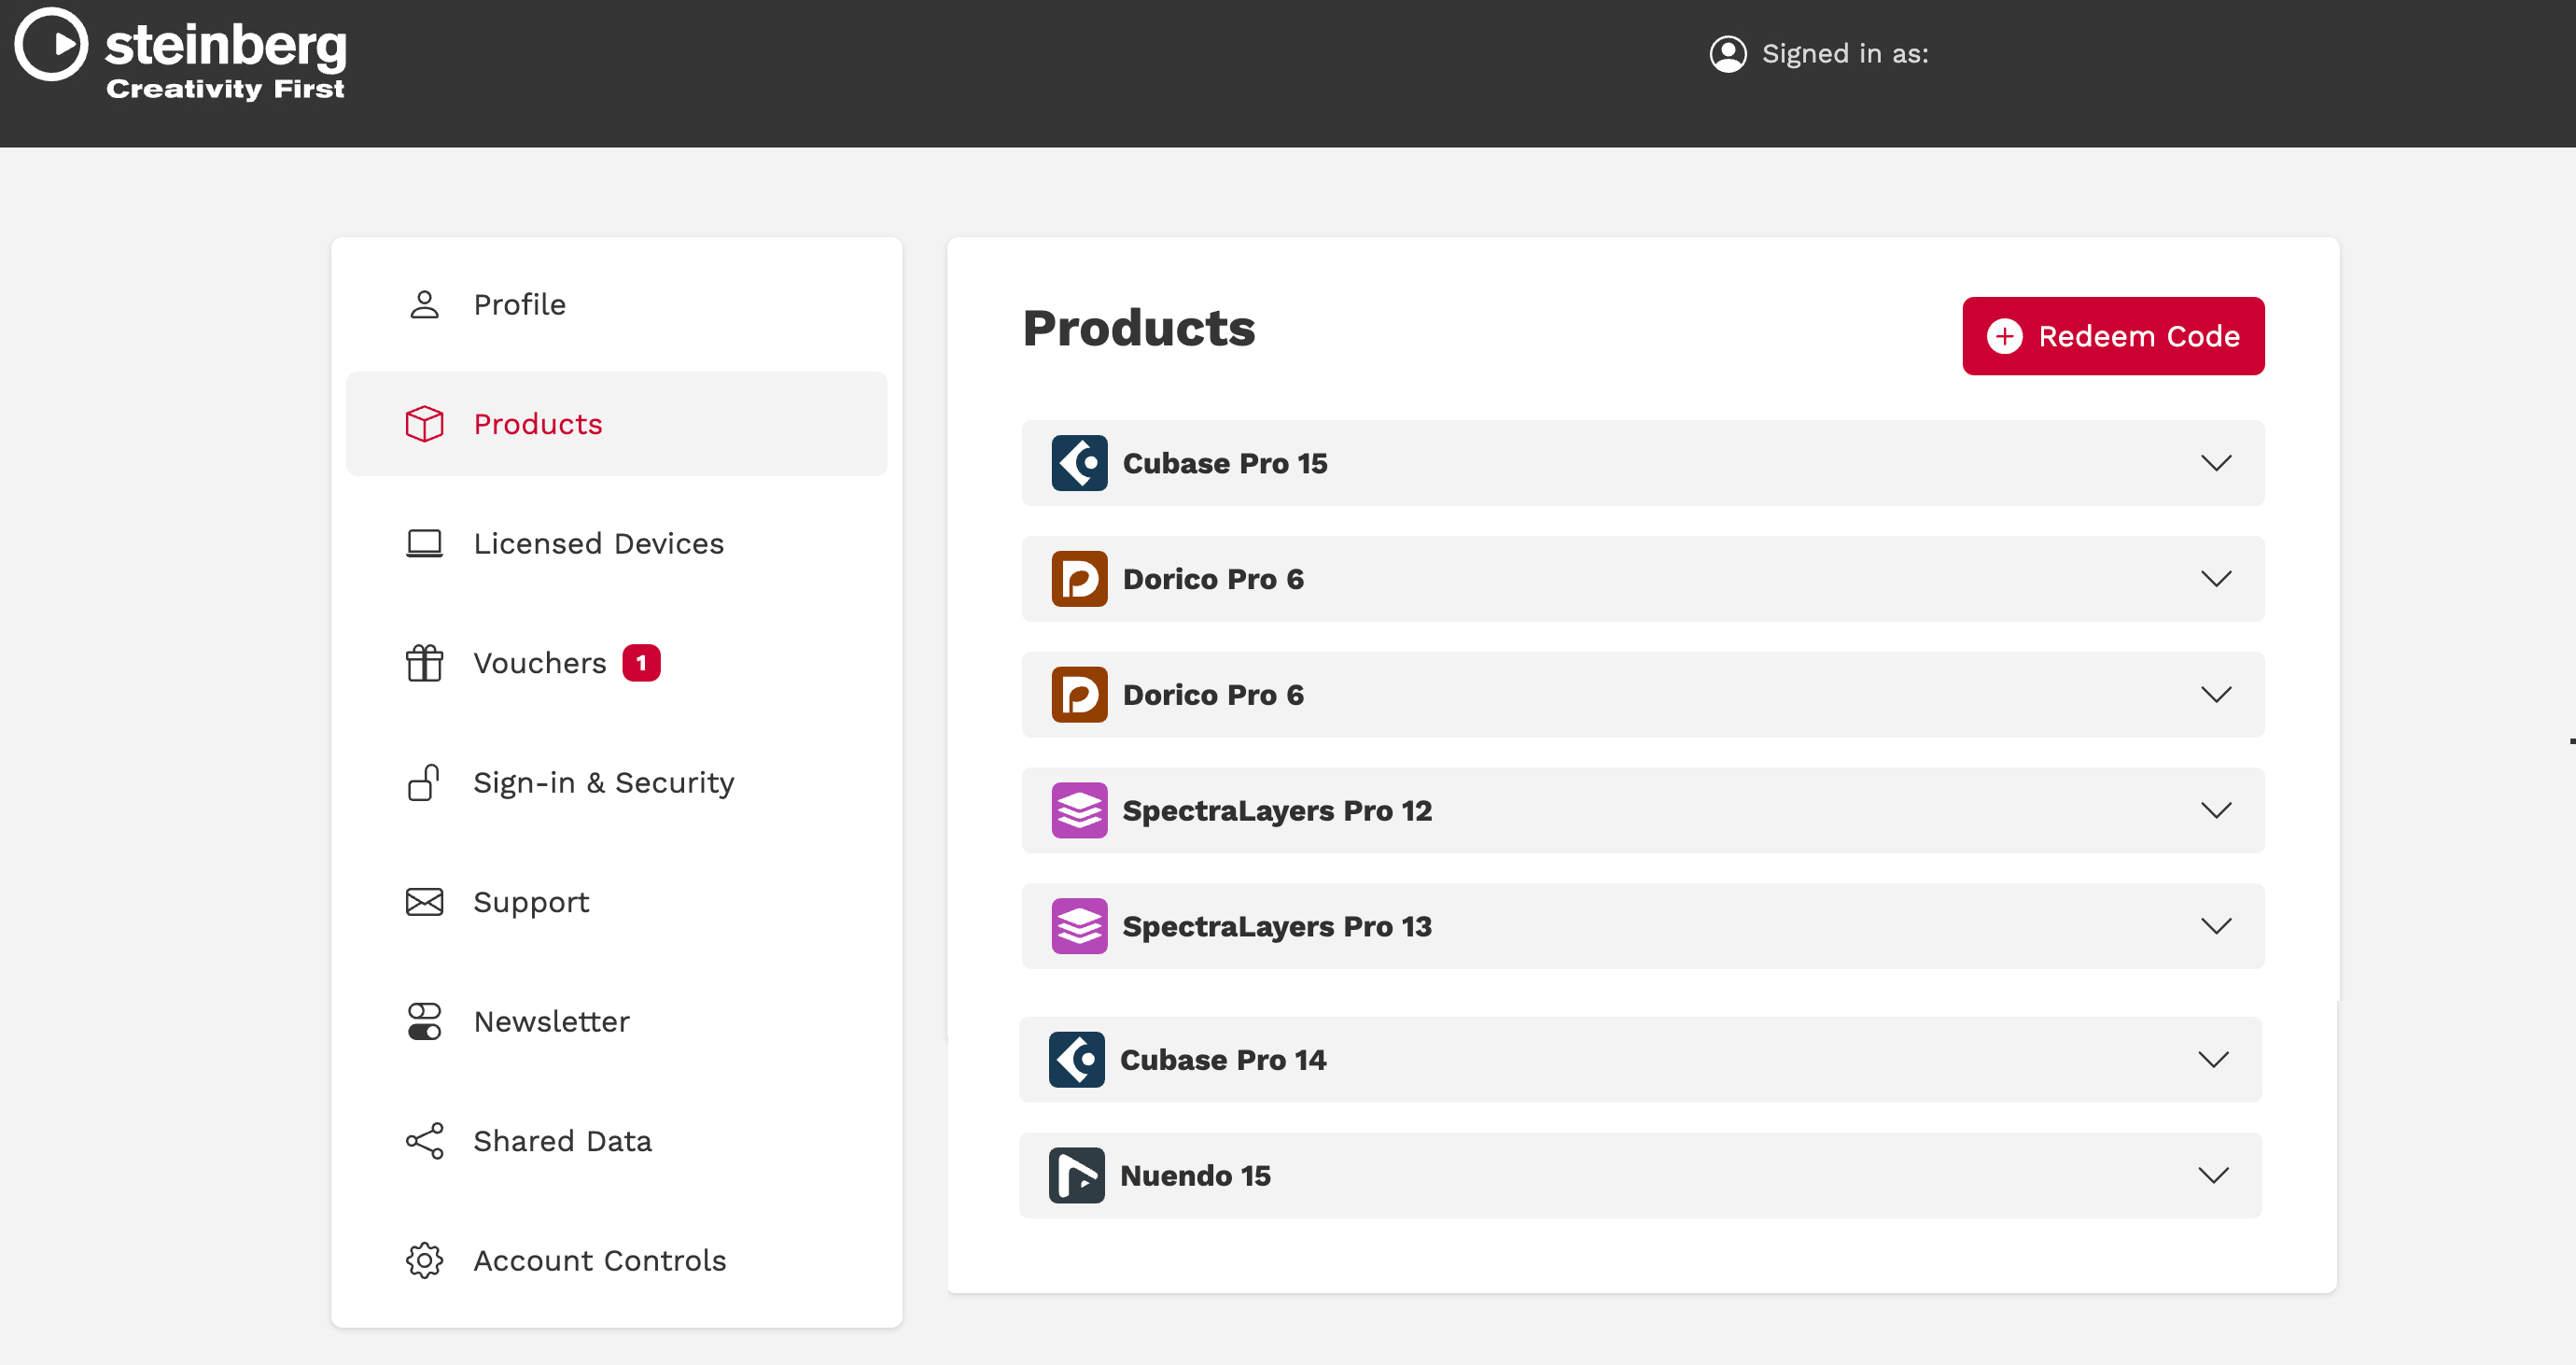
Task: Click the Nuendo 15 product icon
Action: tap(1076, 1175)
